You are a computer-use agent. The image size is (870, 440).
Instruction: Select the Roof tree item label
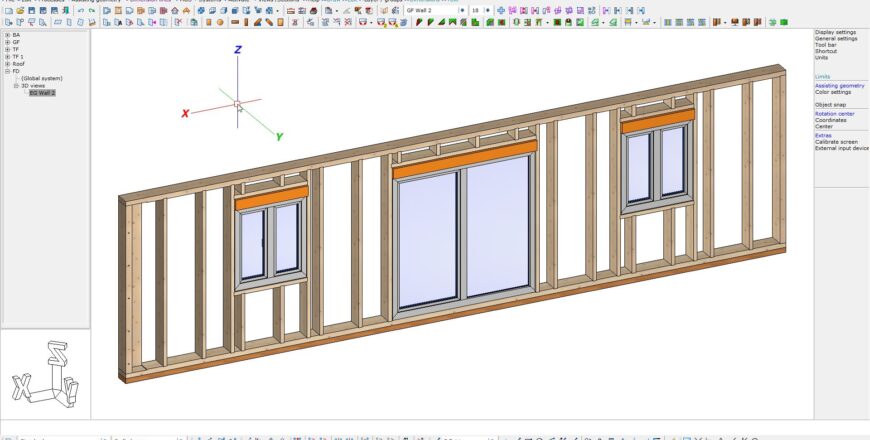pyautogui.click(x=18, y=64)
